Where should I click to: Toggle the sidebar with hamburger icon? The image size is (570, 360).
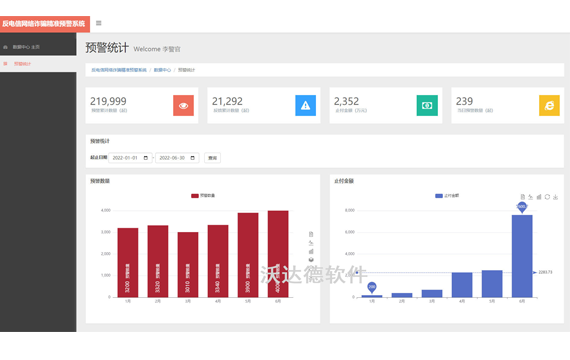[x=99, y=23]
